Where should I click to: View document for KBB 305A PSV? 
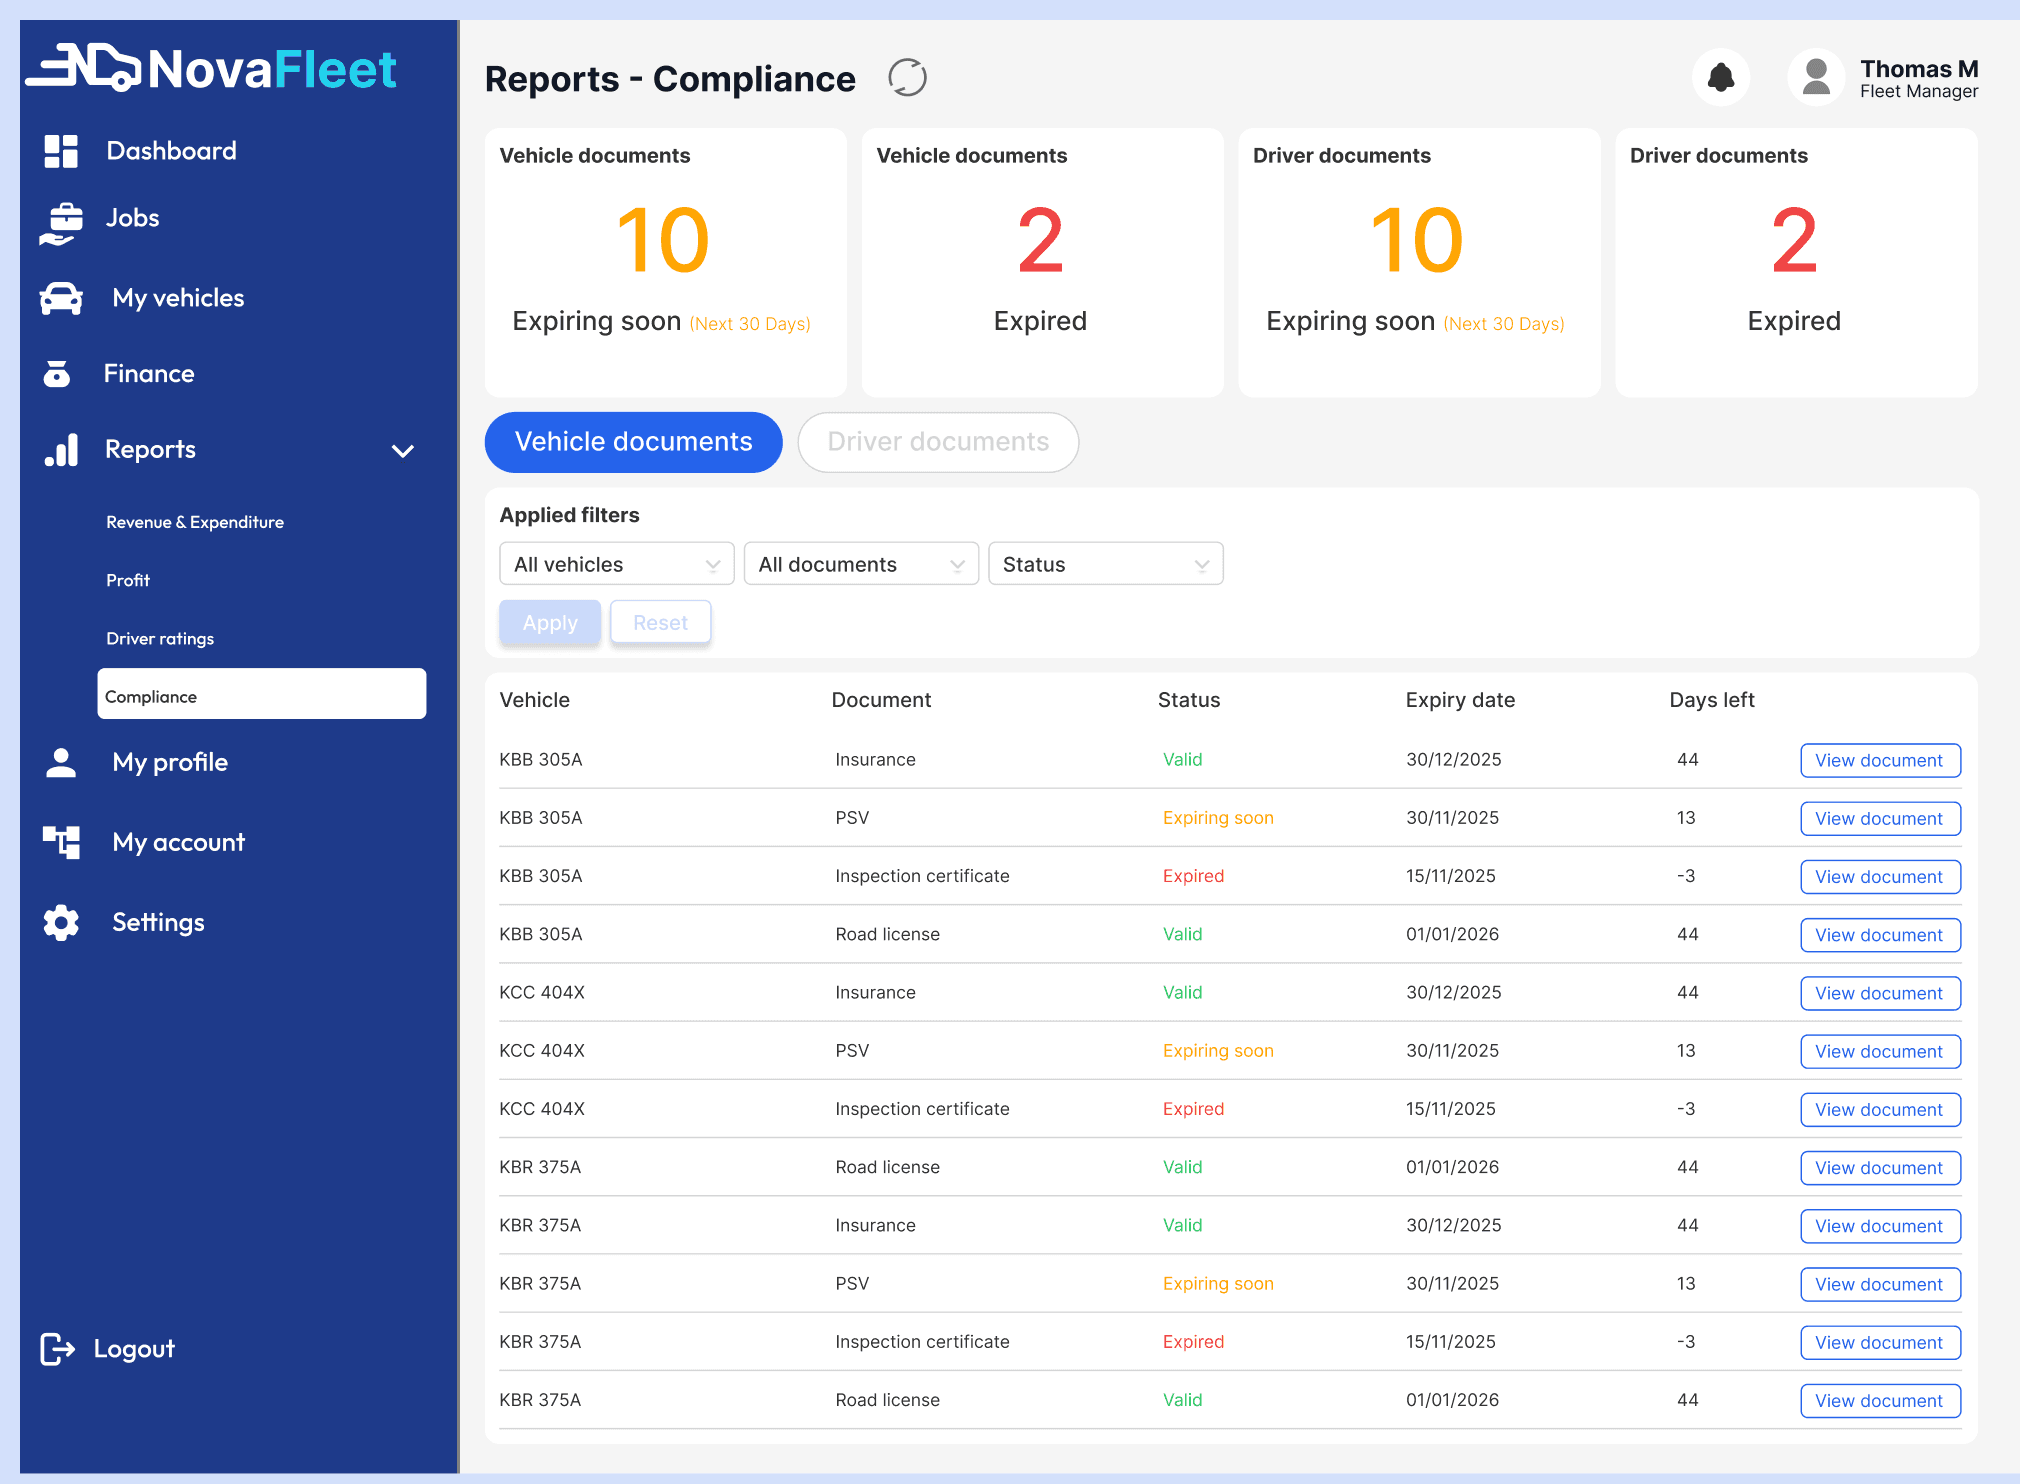1880,819
